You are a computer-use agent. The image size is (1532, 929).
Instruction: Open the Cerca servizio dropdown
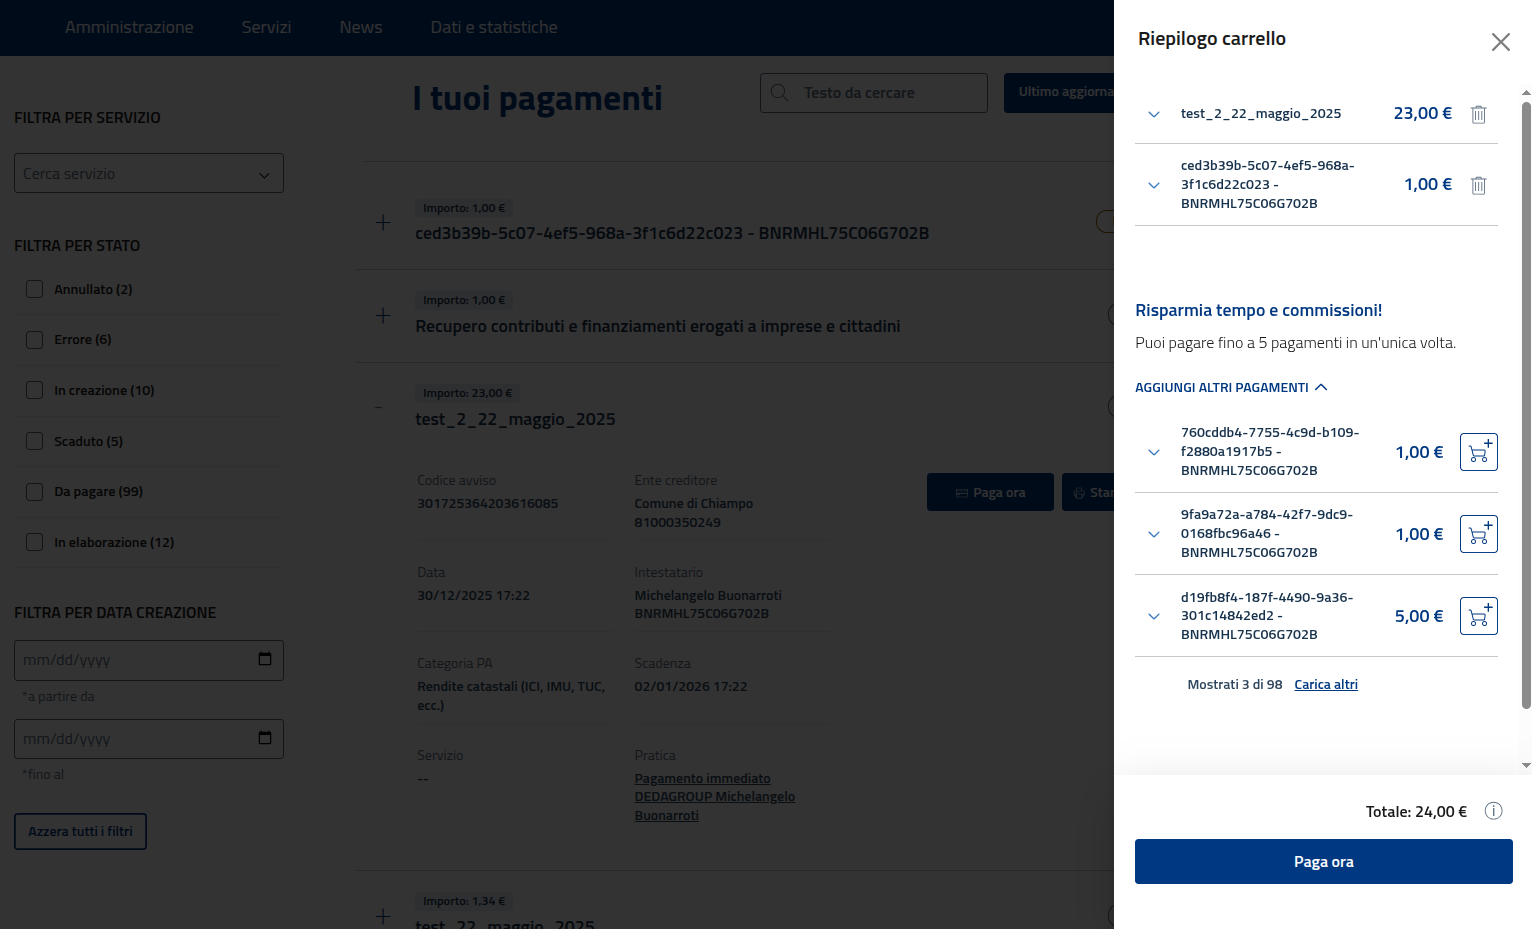click(149, 173)
